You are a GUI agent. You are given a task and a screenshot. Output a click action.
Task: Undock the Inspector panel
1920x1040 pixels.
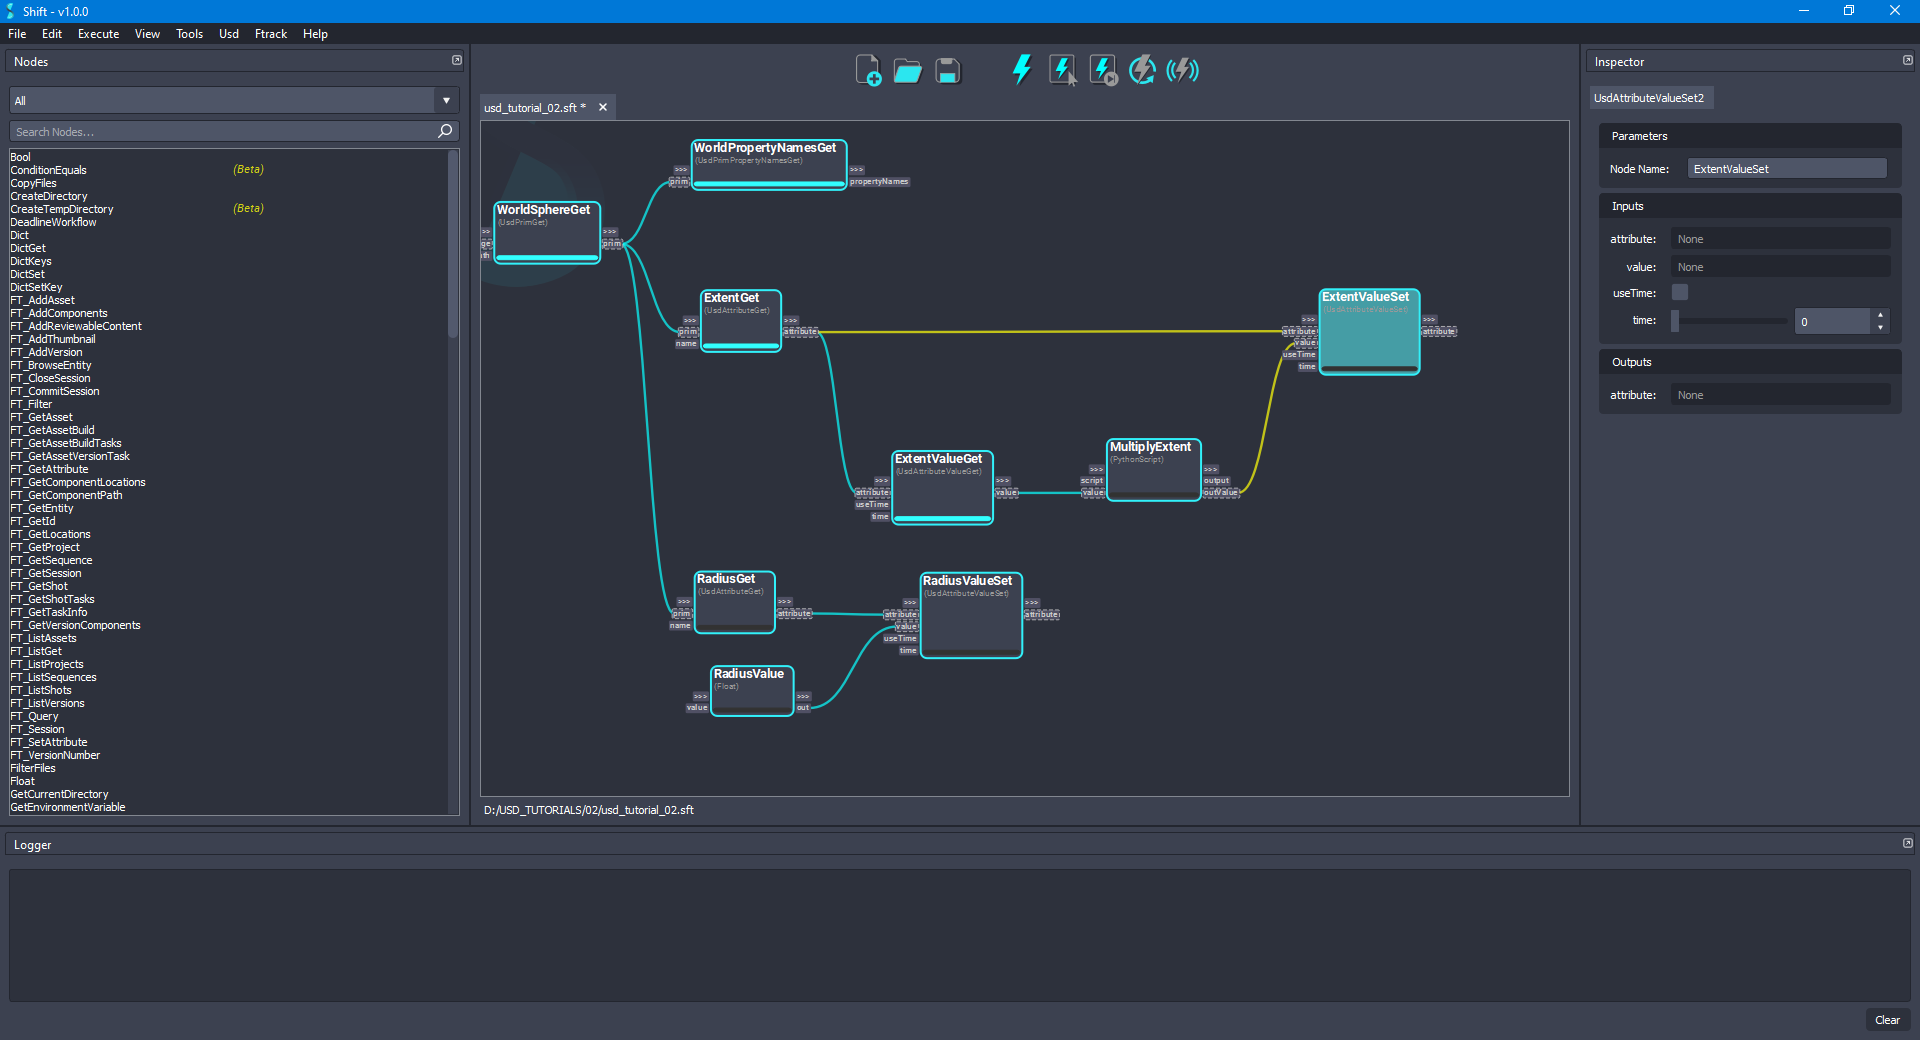1908,60
